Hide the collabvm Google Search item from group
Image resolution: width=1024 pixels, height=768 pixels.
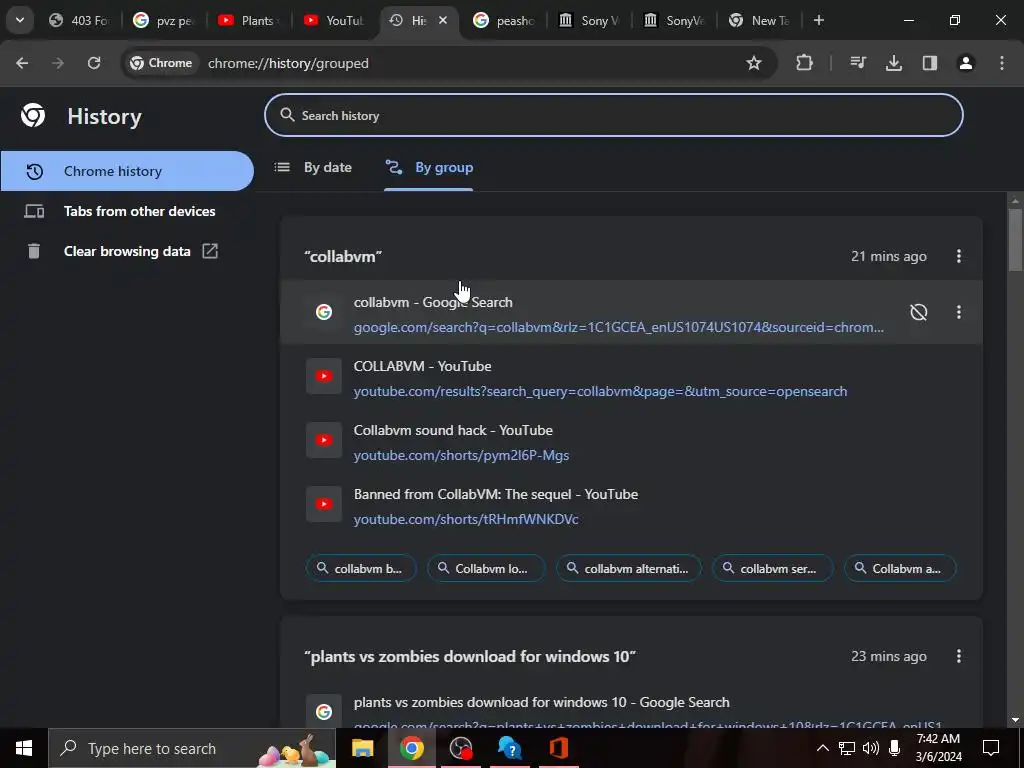[918, 312]
